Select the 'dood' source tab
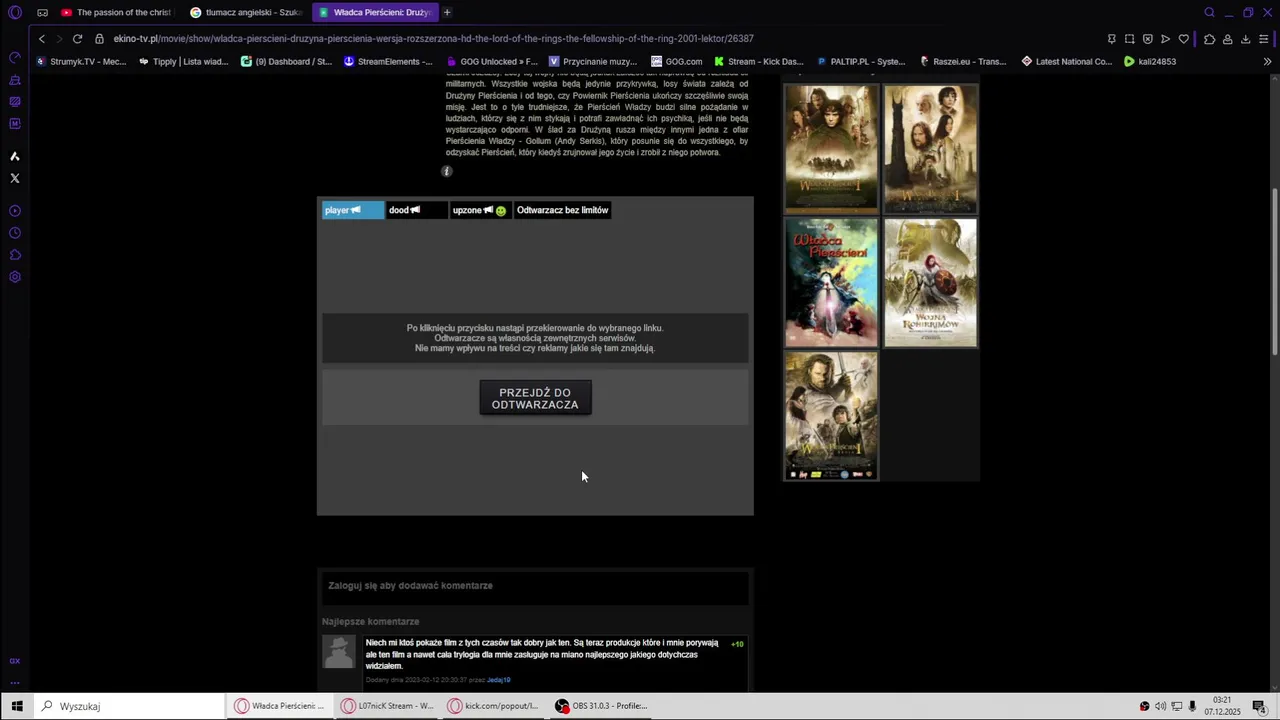The height and width of the screenshot is (720, 1280). pos(416,210)
